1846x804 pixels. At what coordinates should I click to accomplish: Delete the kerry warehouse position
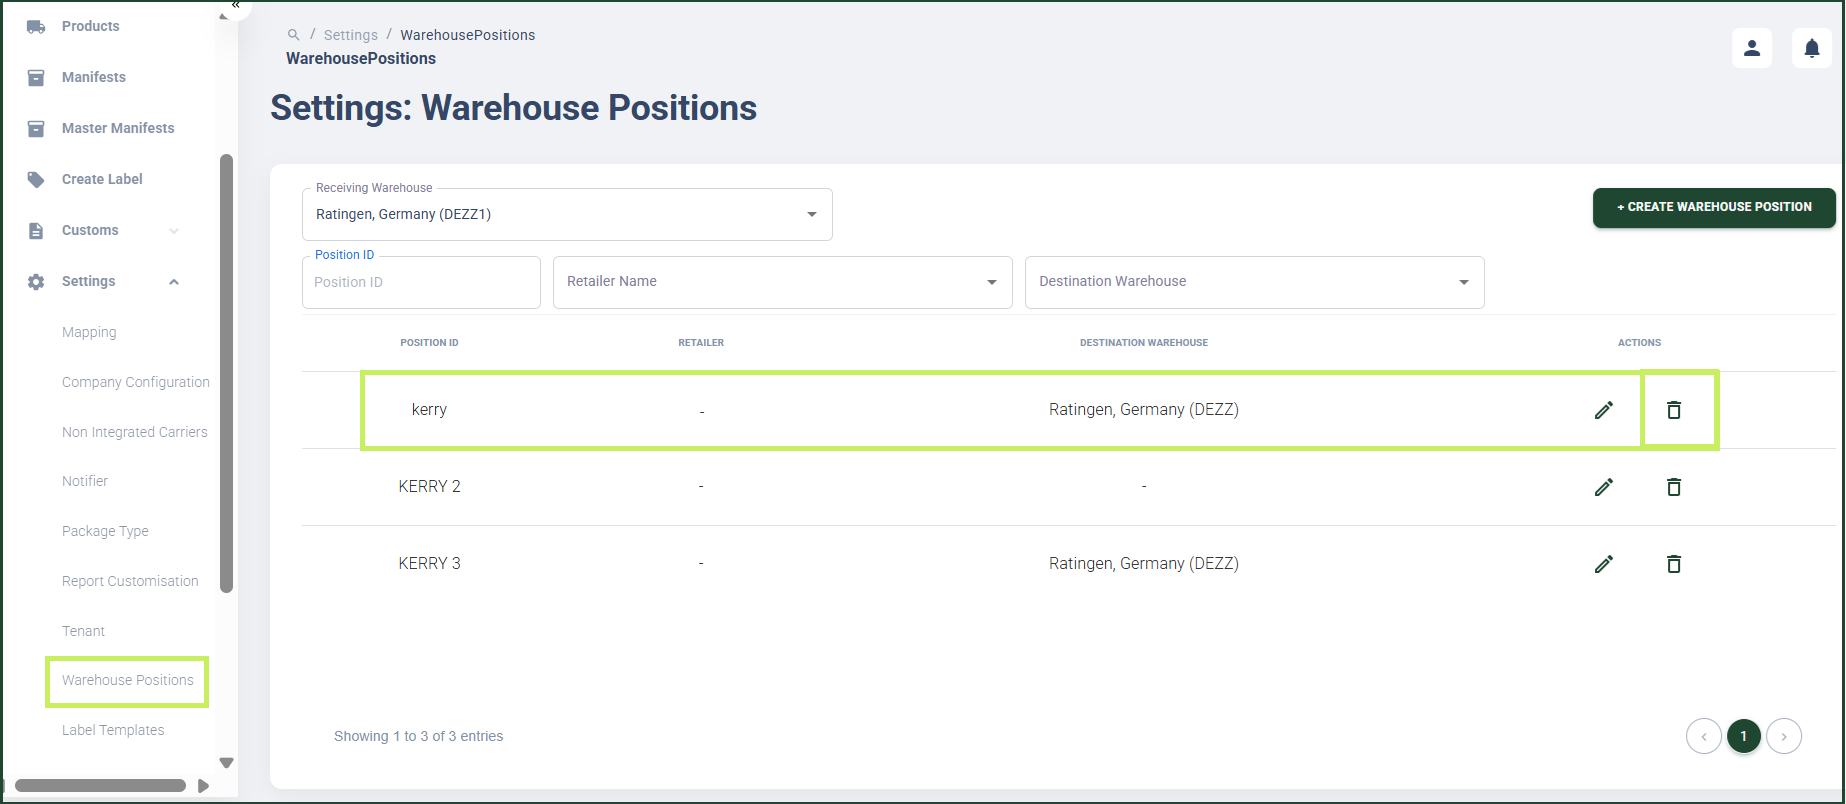click(x=1674, y=410)
